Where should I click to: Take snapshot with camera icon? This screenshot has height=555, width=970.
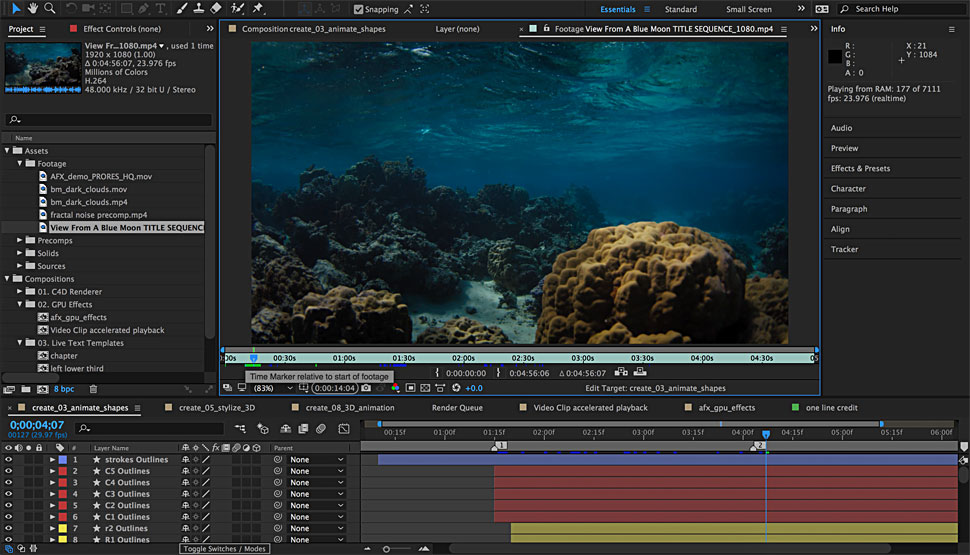click(366, 388)
